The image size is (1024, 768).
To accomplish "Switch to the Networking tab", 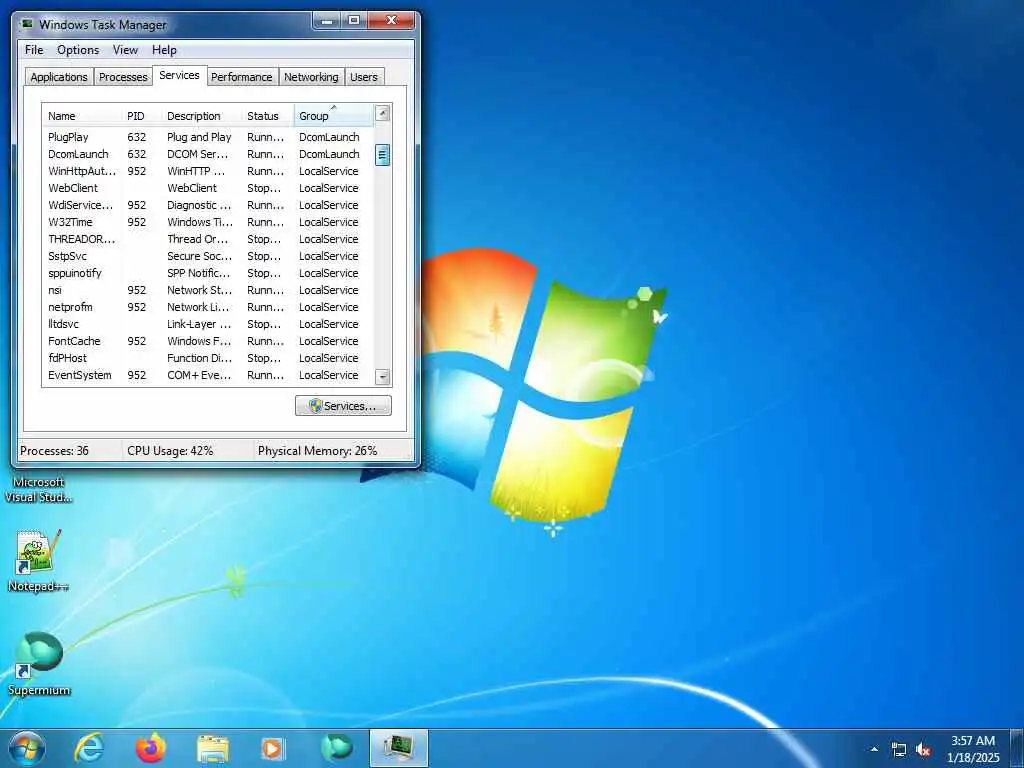I will [311, 77].
